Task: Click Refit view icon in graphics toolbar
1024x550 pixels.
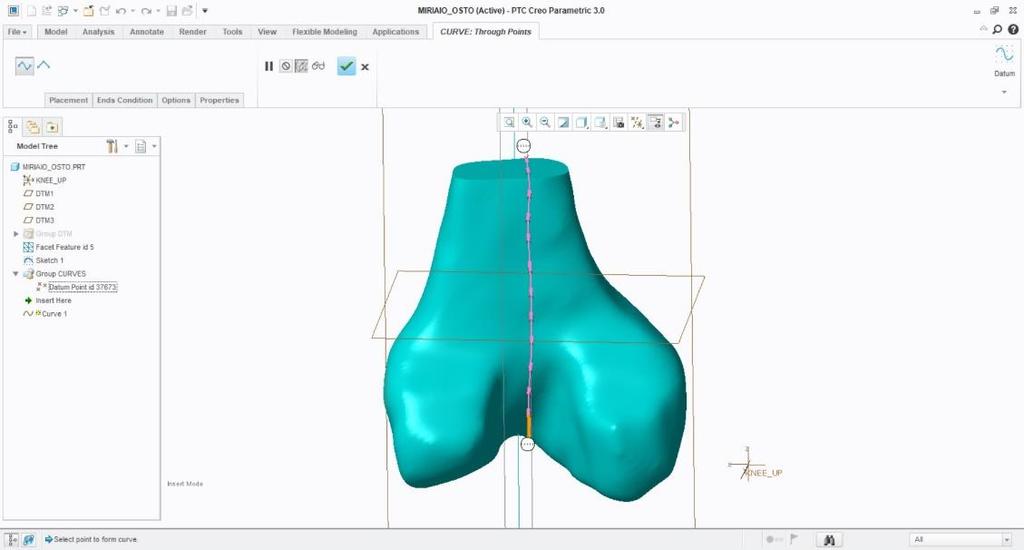Action: tap(508, 122)
